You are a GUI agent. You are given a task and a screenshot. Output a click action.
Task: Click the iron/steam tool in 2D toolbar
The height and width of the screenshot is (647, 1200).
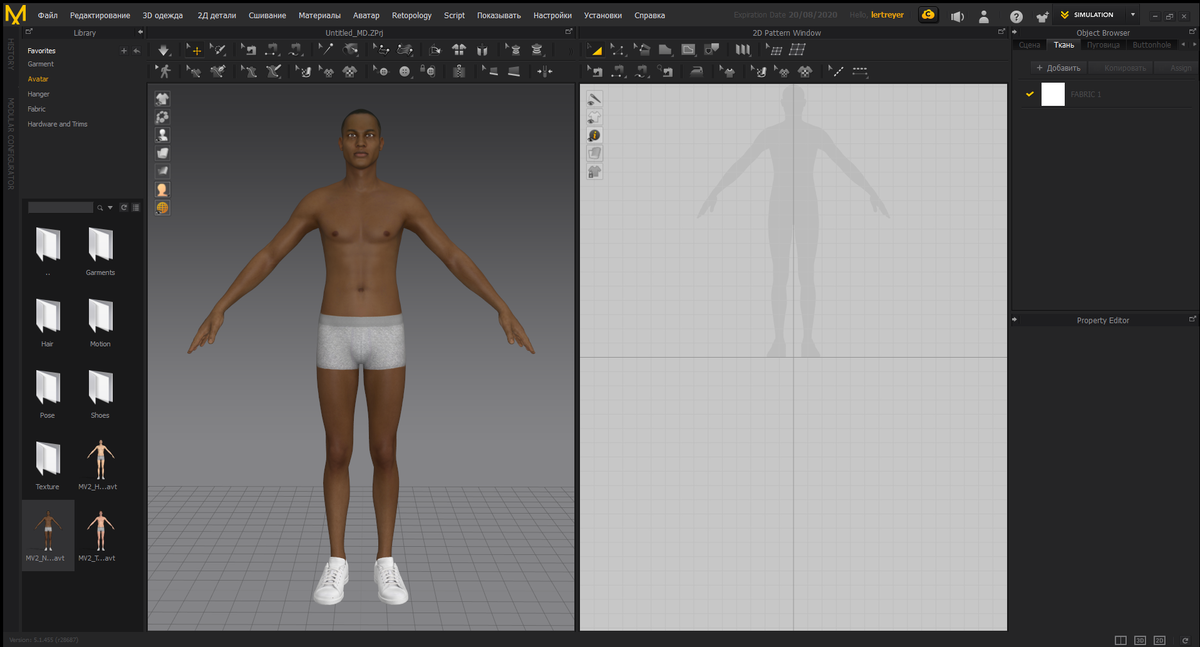(x=697, y=72)
